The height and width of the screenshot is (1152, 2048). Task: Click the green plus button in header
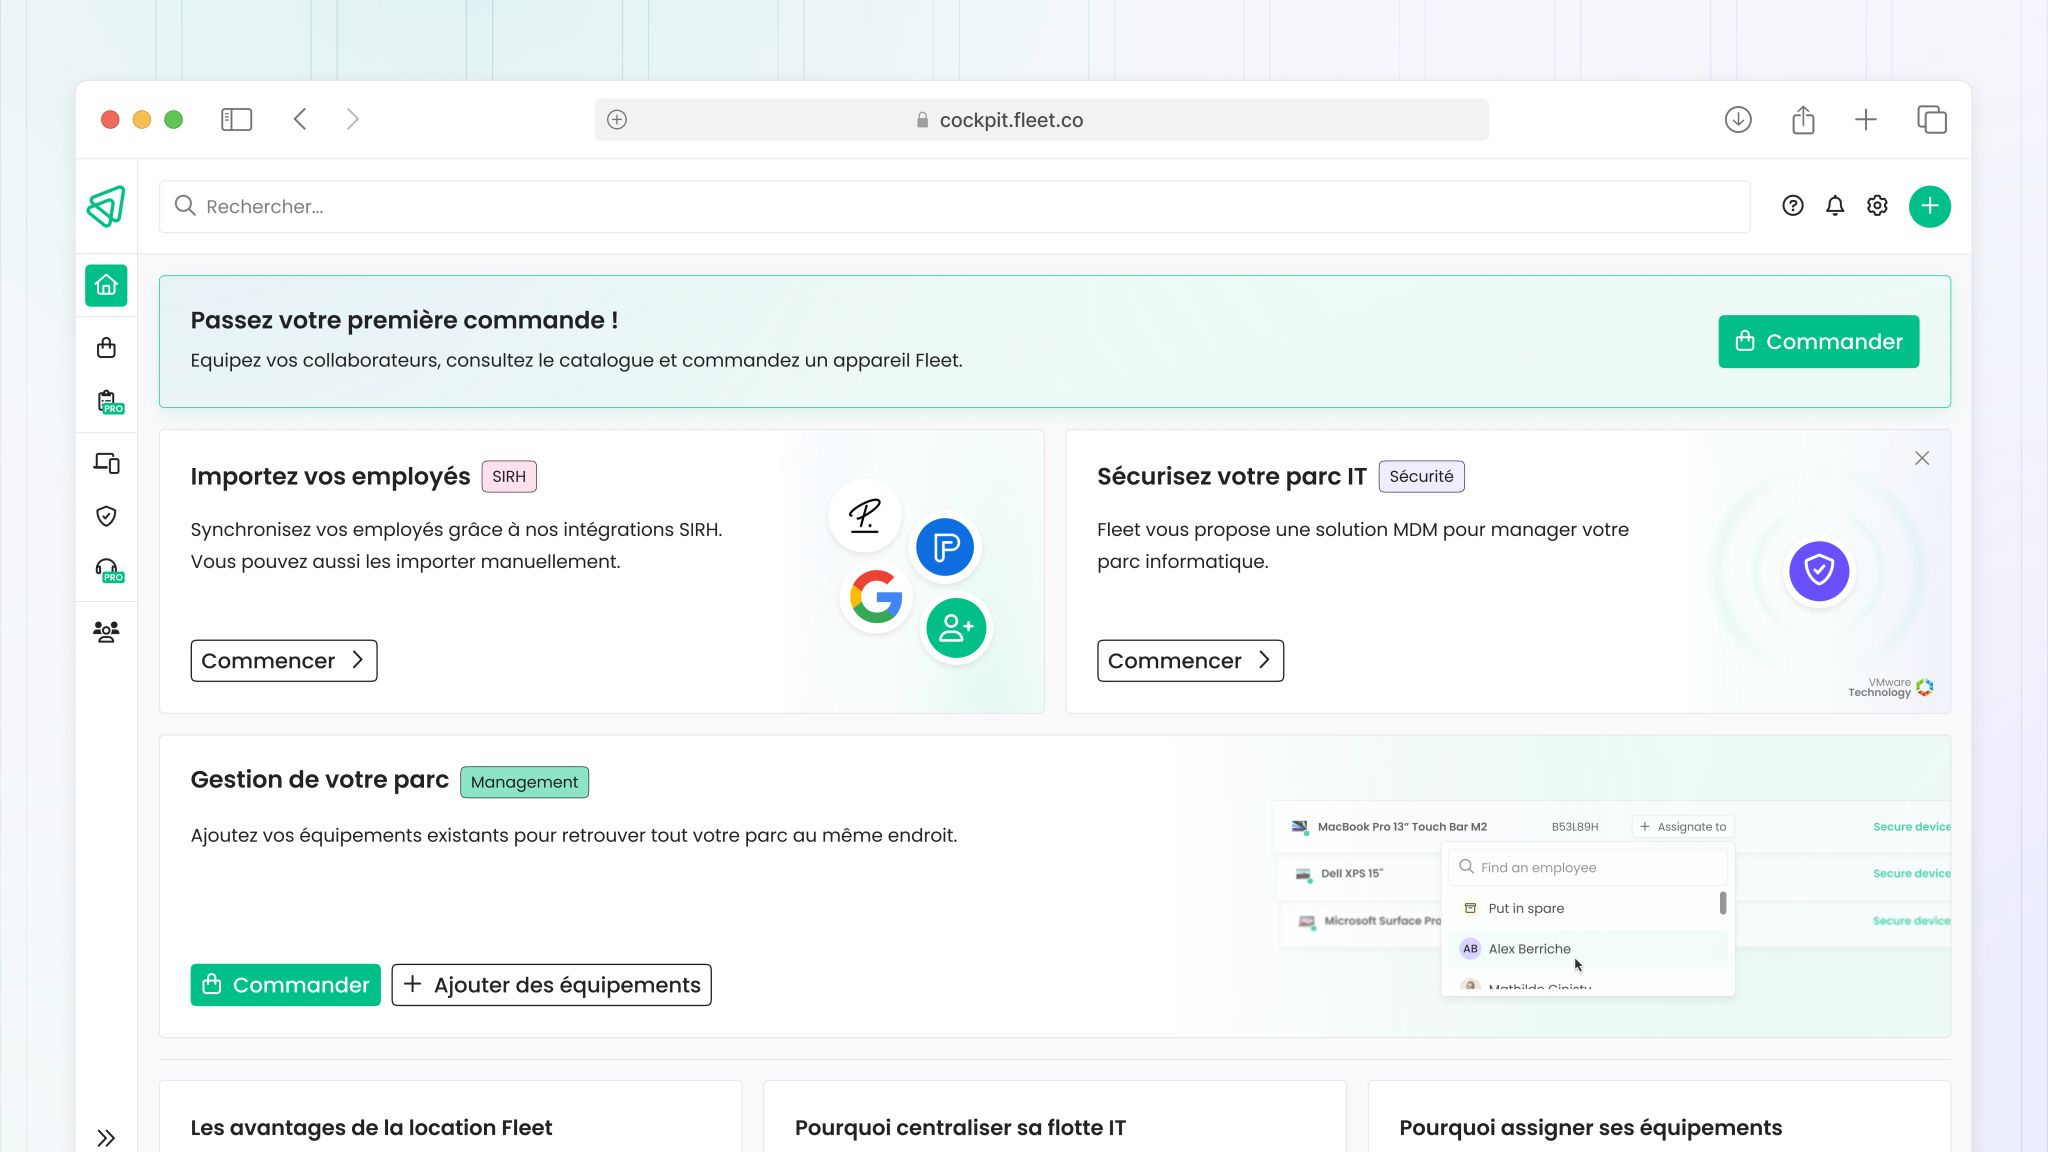(x=1929, y=207)
